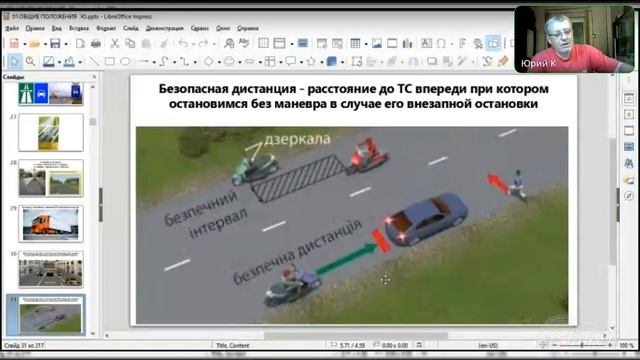Click the Open file folder icon
The image size is (640, 360).
pyautogui.click(x=35, y=43)
